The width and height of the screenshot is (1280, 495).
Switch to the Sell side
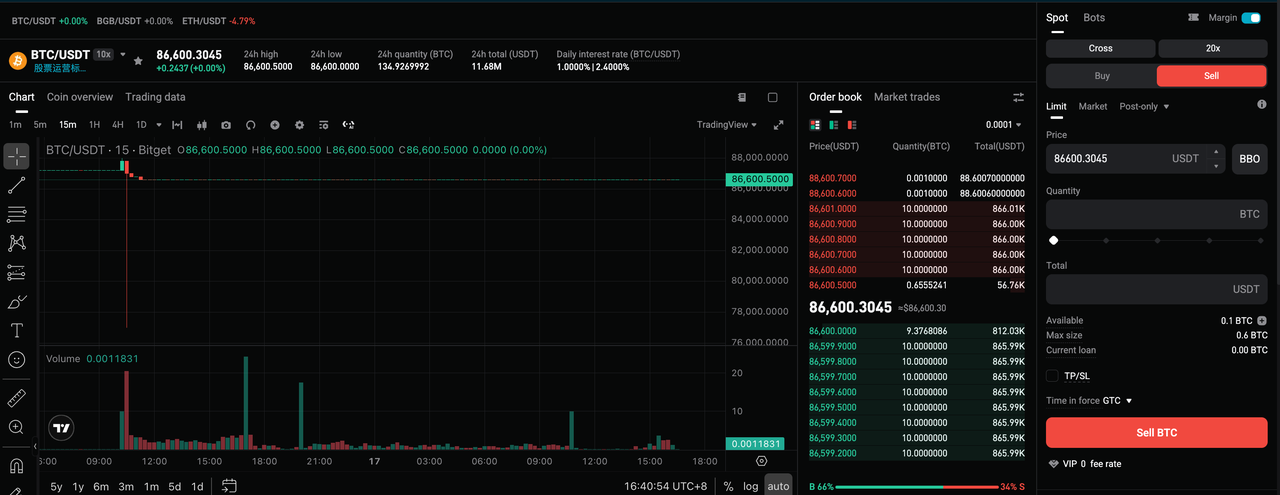(x=1212, y=76)
